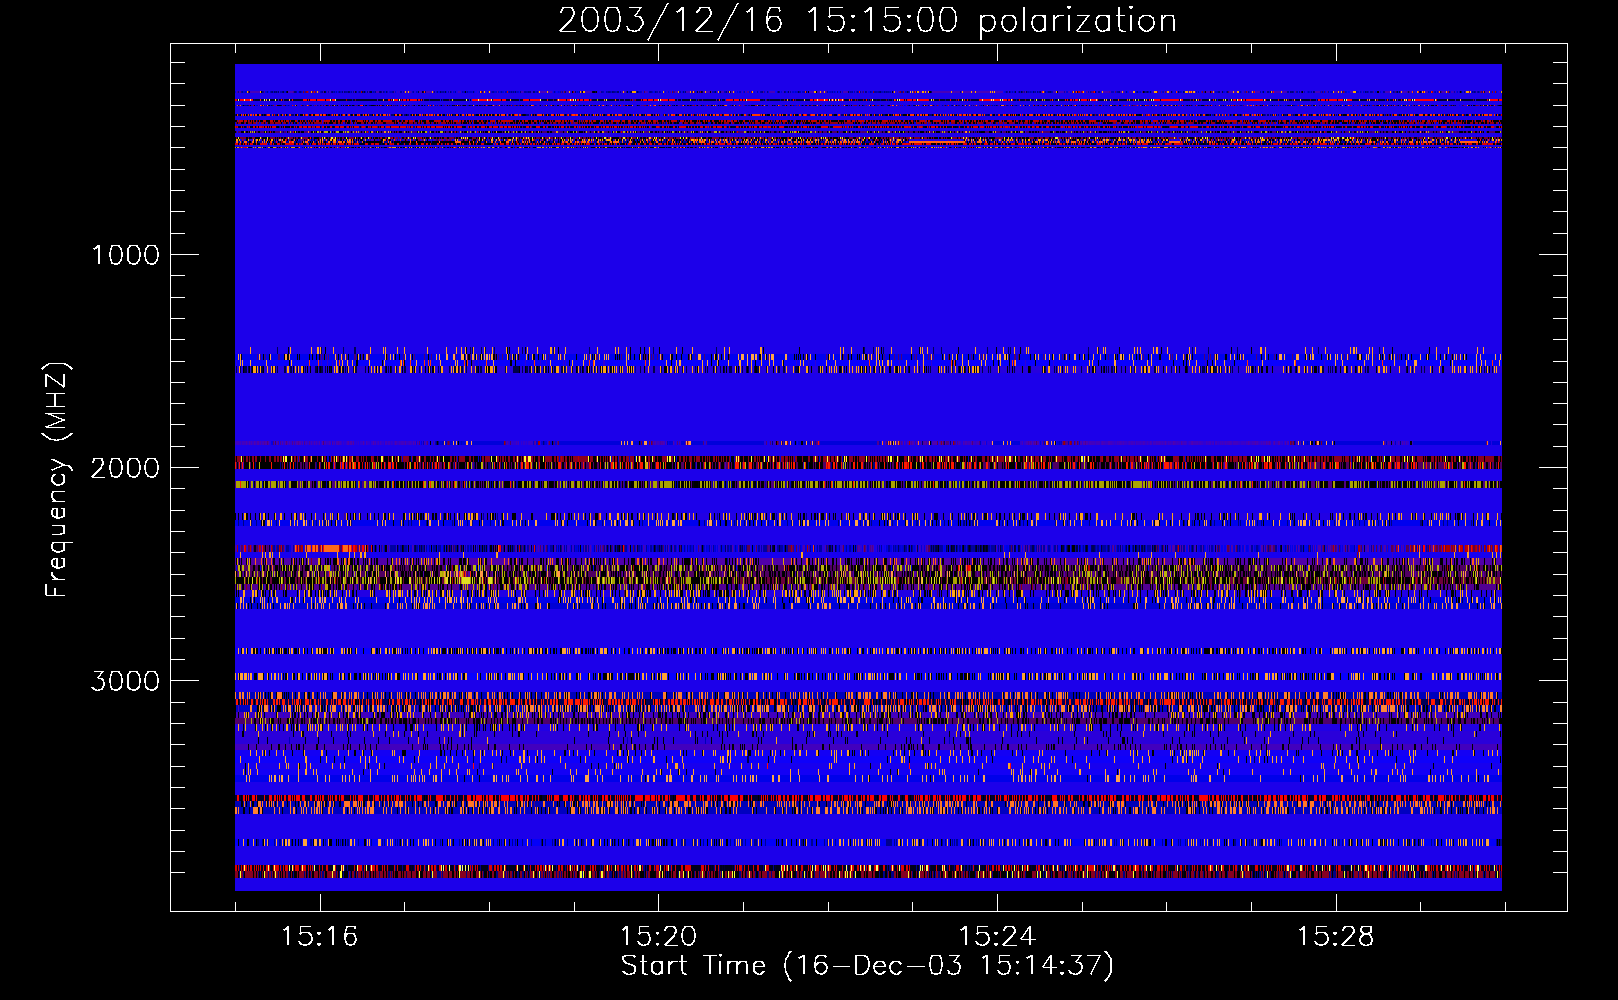Click the 'Frequency (MHZ)' axis label
1618x1000 pixels.
(57, 480)
